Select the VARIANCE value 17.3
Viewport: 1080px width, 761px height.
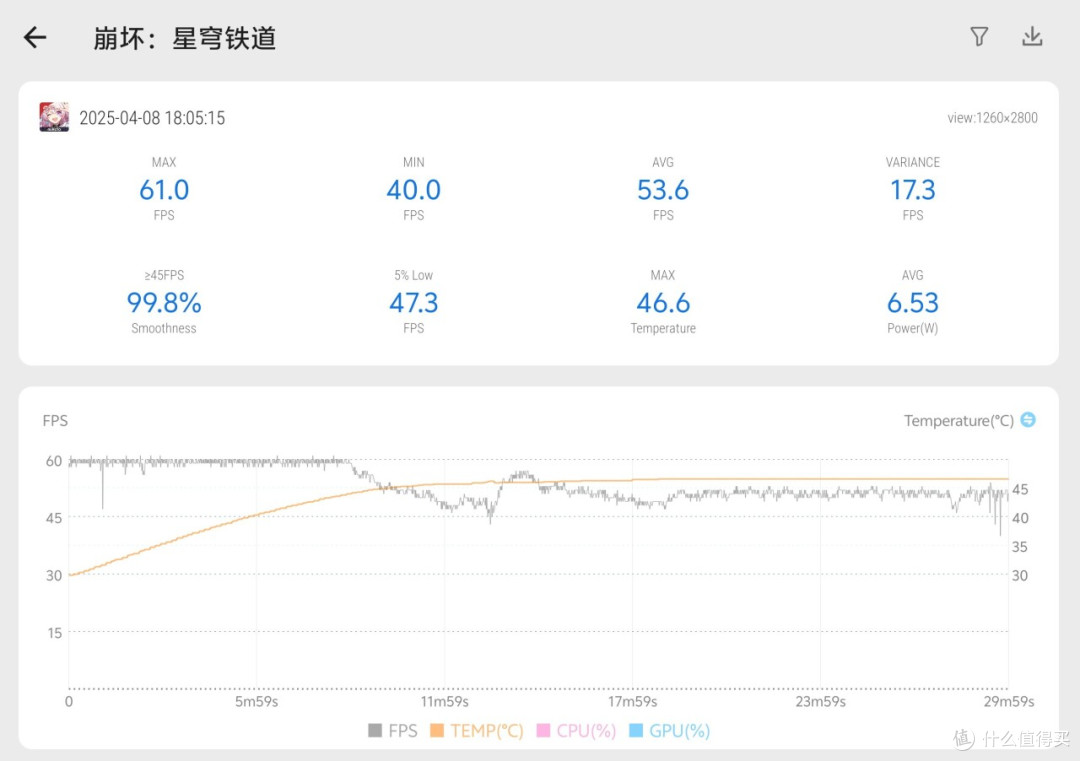[x=913, y=189]
